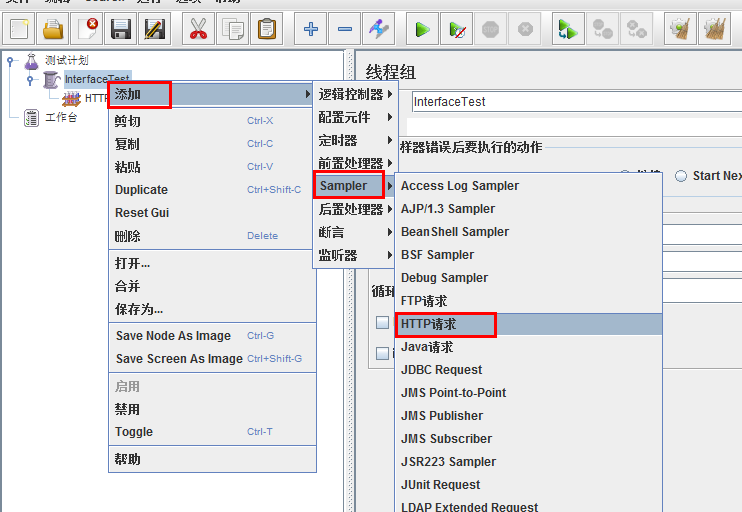The image size is (742, 512).
Task: Click the Start no pauses icon
Action: (456, 29)
